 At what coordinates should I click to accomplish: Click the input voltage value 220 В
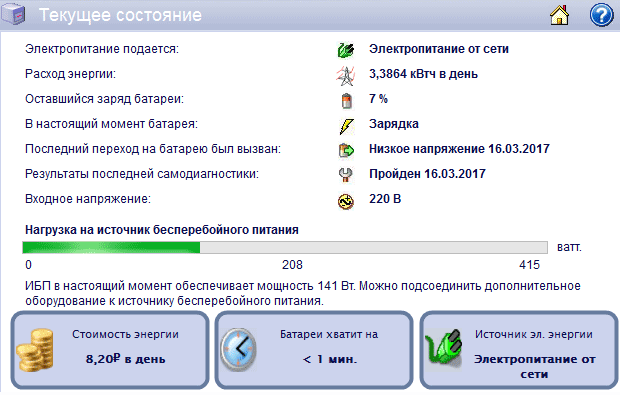tap(385, 199)
